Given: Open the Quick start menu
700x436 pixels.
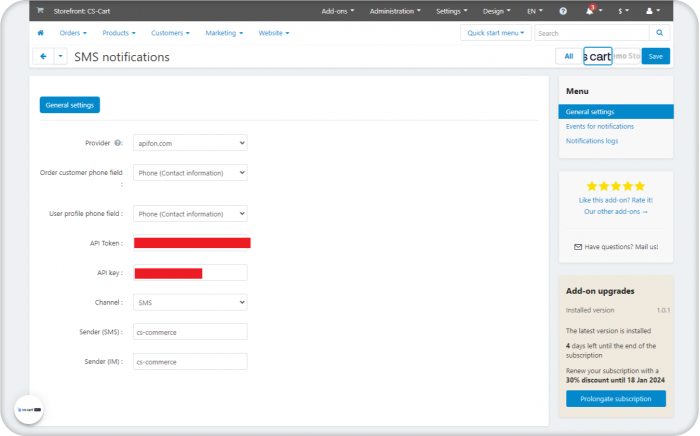Looking at the screenshot, I should tap(496, 33).
